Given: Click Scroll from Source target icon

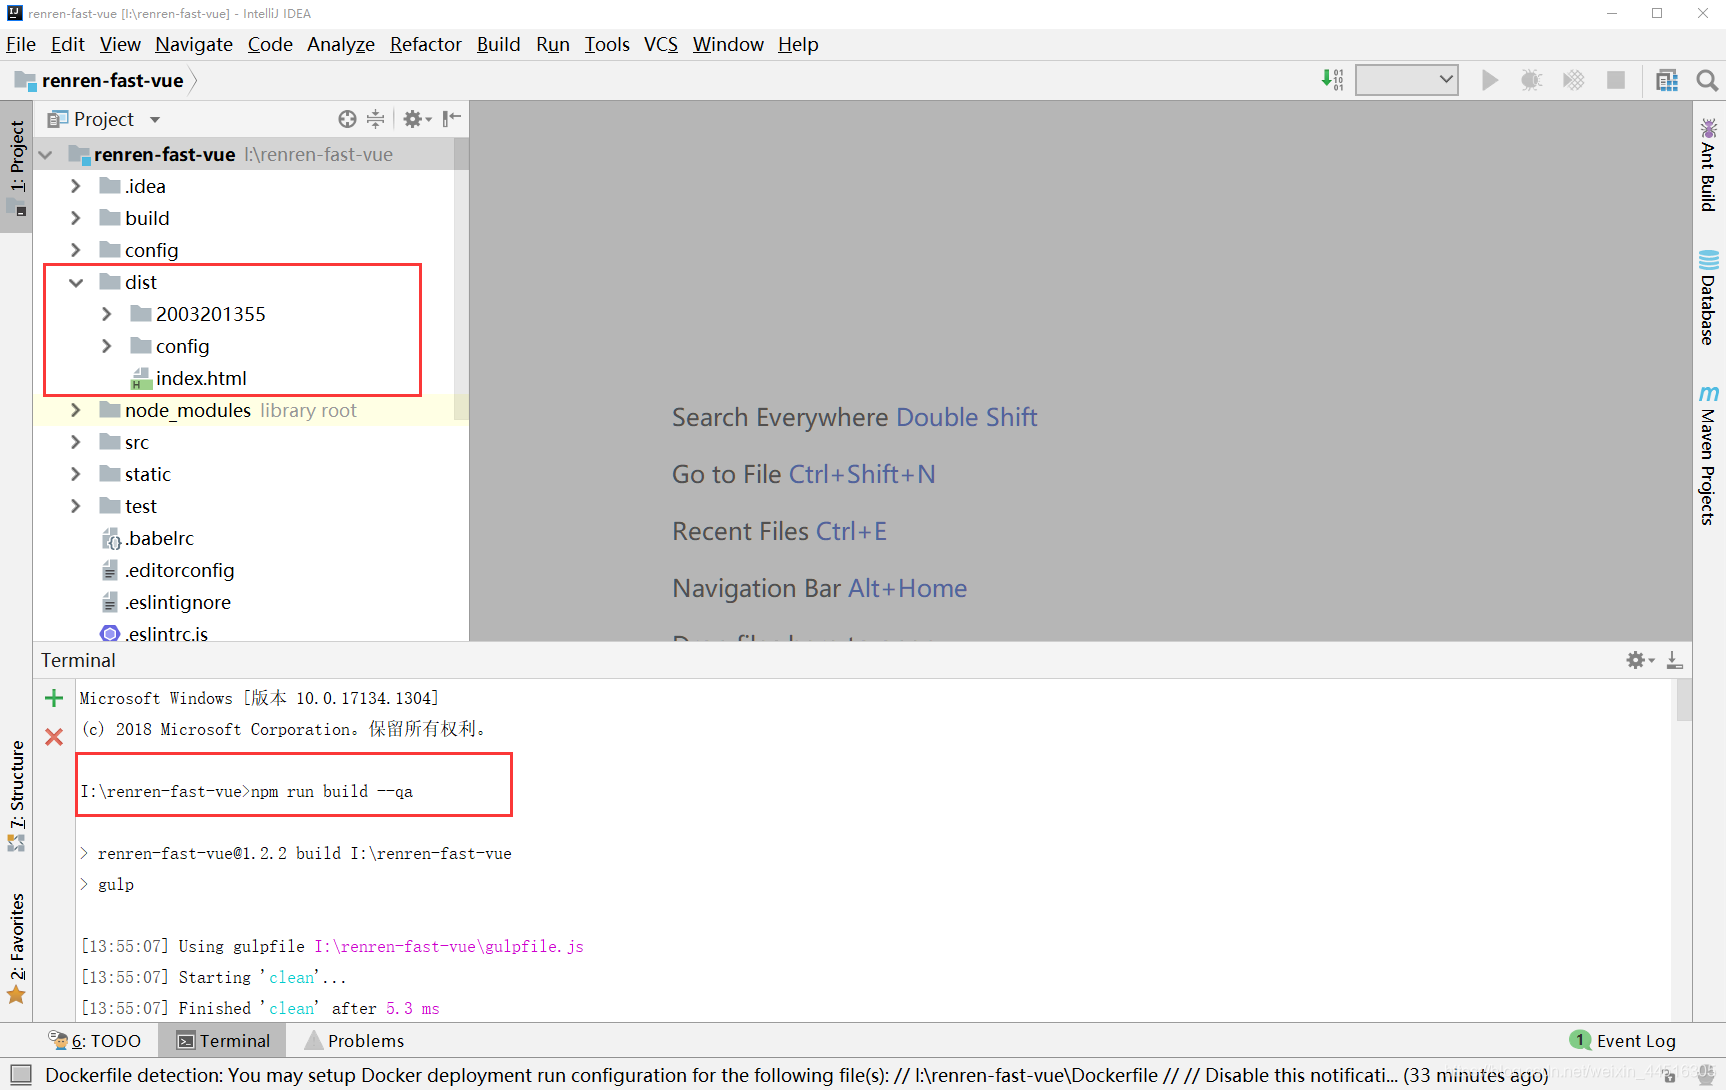Looking at the screenshot, I should point(347,119).
